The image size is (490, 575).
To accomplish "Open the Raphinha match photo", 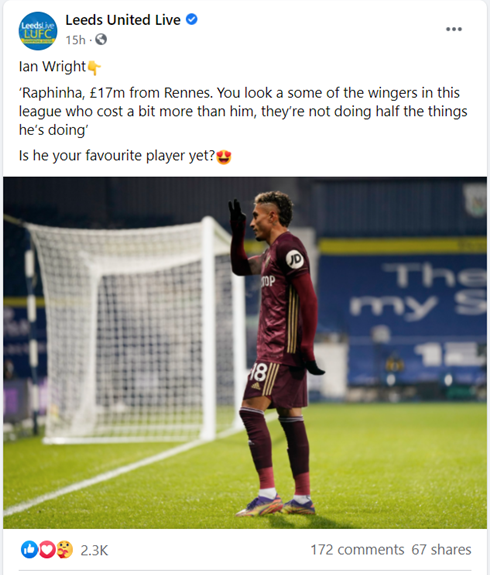I will tap(245, 353).
